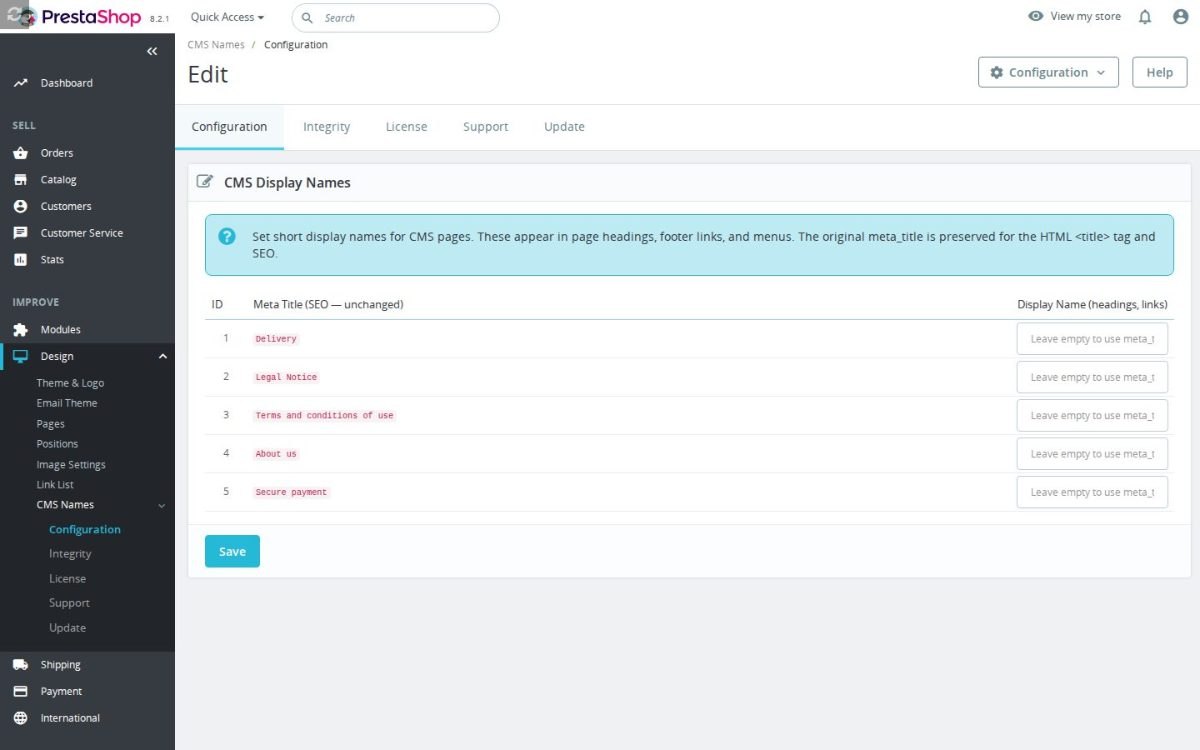Focus the Display Name field for Delivery
1200x750 pixels.
(1092, 339)
